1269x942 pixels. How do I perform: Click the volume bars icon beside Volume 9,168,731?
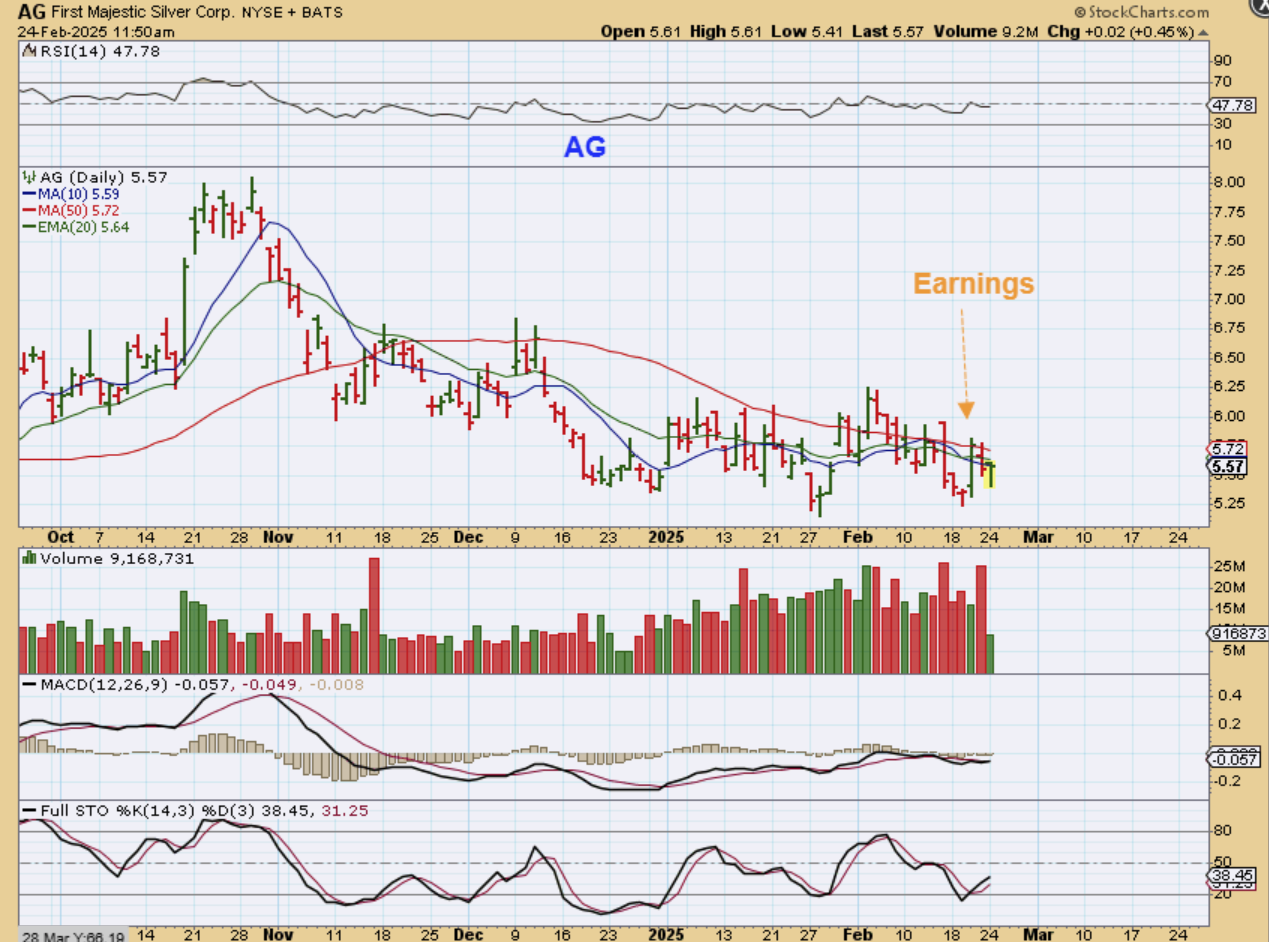point(28,559)
